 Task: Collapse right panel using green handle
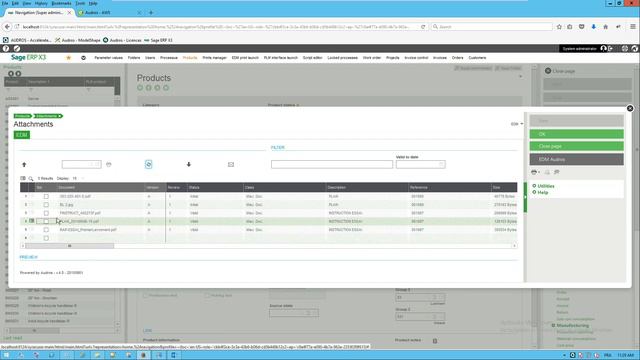pos(525,197)
